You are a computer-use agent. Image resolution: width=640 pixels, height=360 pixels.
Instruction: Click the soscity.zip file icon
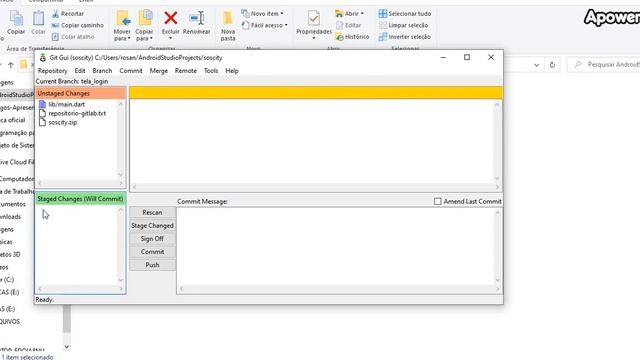point(42,122)
